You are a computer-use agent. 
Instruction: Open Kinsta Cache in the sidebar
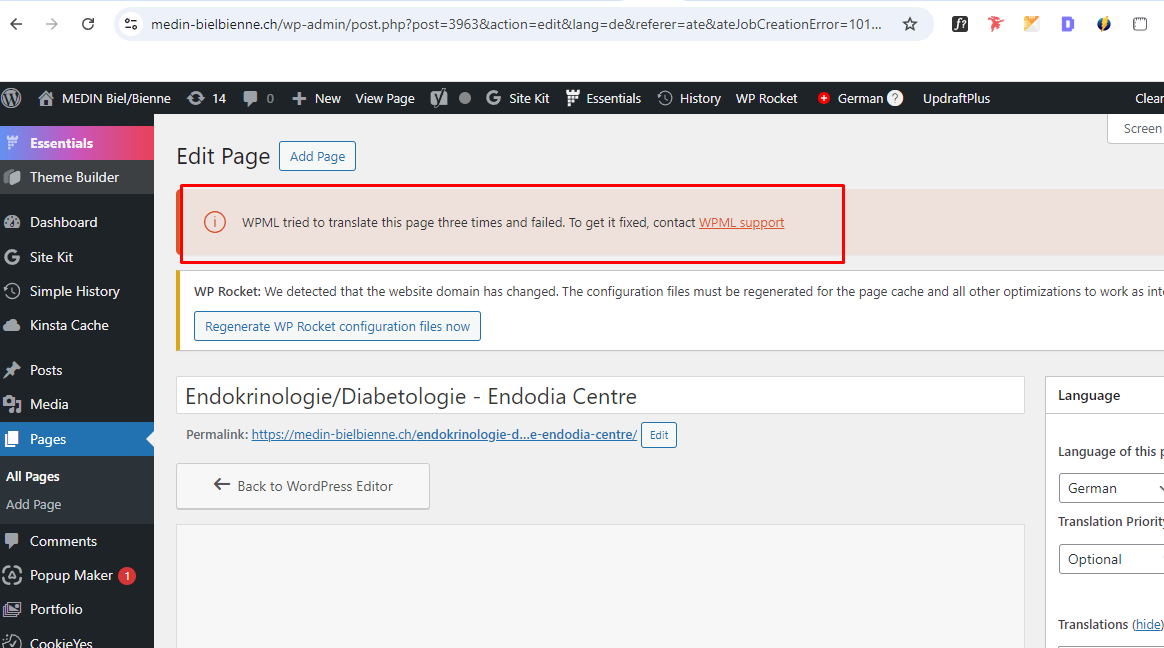point(76,325)
